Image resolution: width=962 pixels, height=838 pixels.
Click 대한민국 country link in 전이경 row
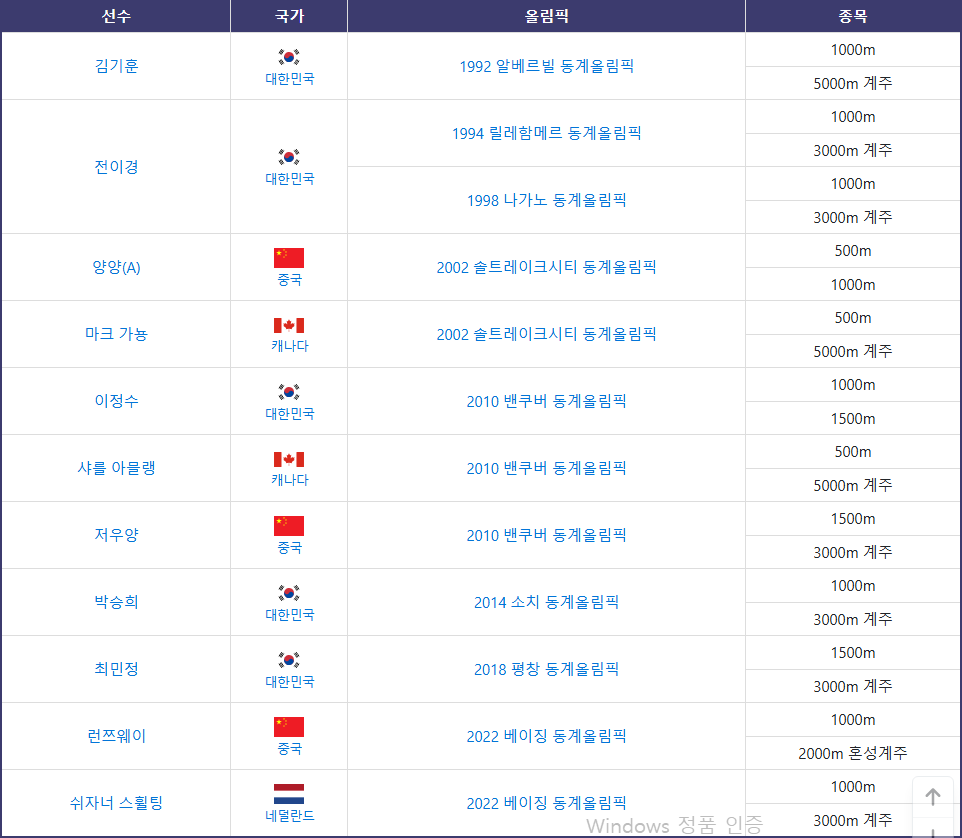[x=290, y=179]
